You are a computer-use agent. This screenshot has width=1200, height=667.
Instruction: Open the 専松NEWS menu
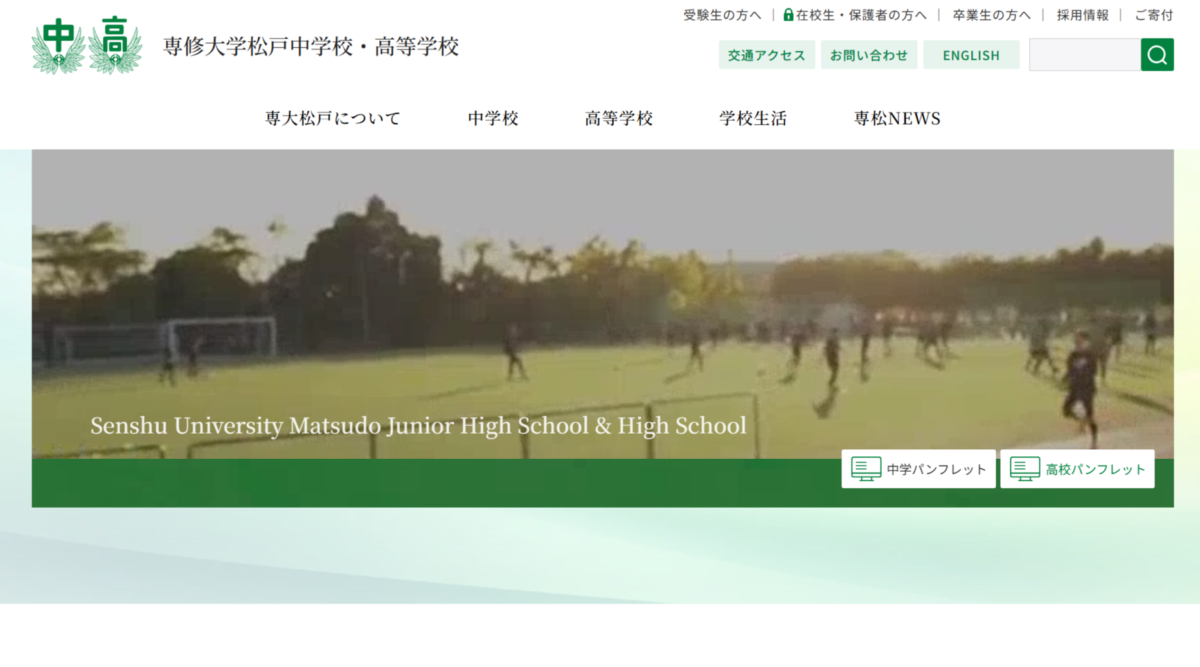point(897,118)
